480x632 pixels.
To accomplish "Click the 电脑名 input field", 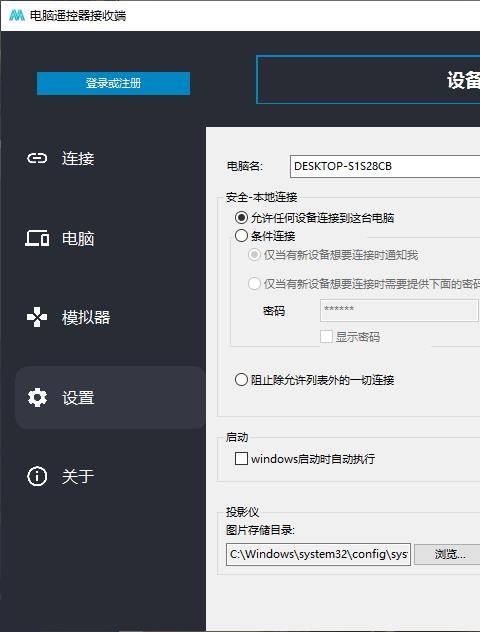I will [x=385, y=166].
